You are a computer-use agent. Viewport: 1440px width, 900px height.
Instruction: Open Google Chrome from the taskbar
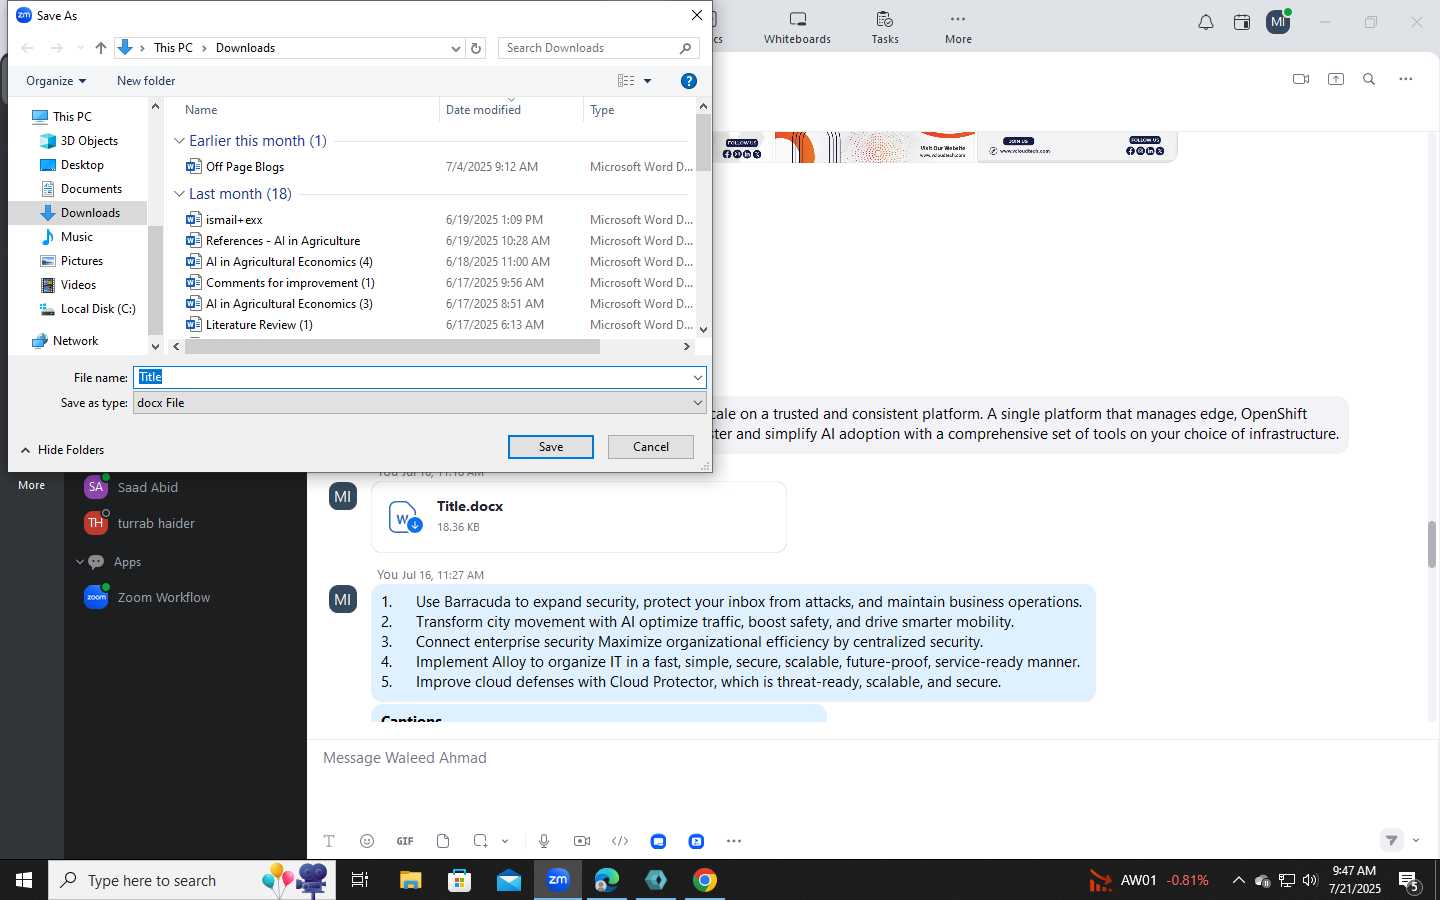click(x=705, y=880)
